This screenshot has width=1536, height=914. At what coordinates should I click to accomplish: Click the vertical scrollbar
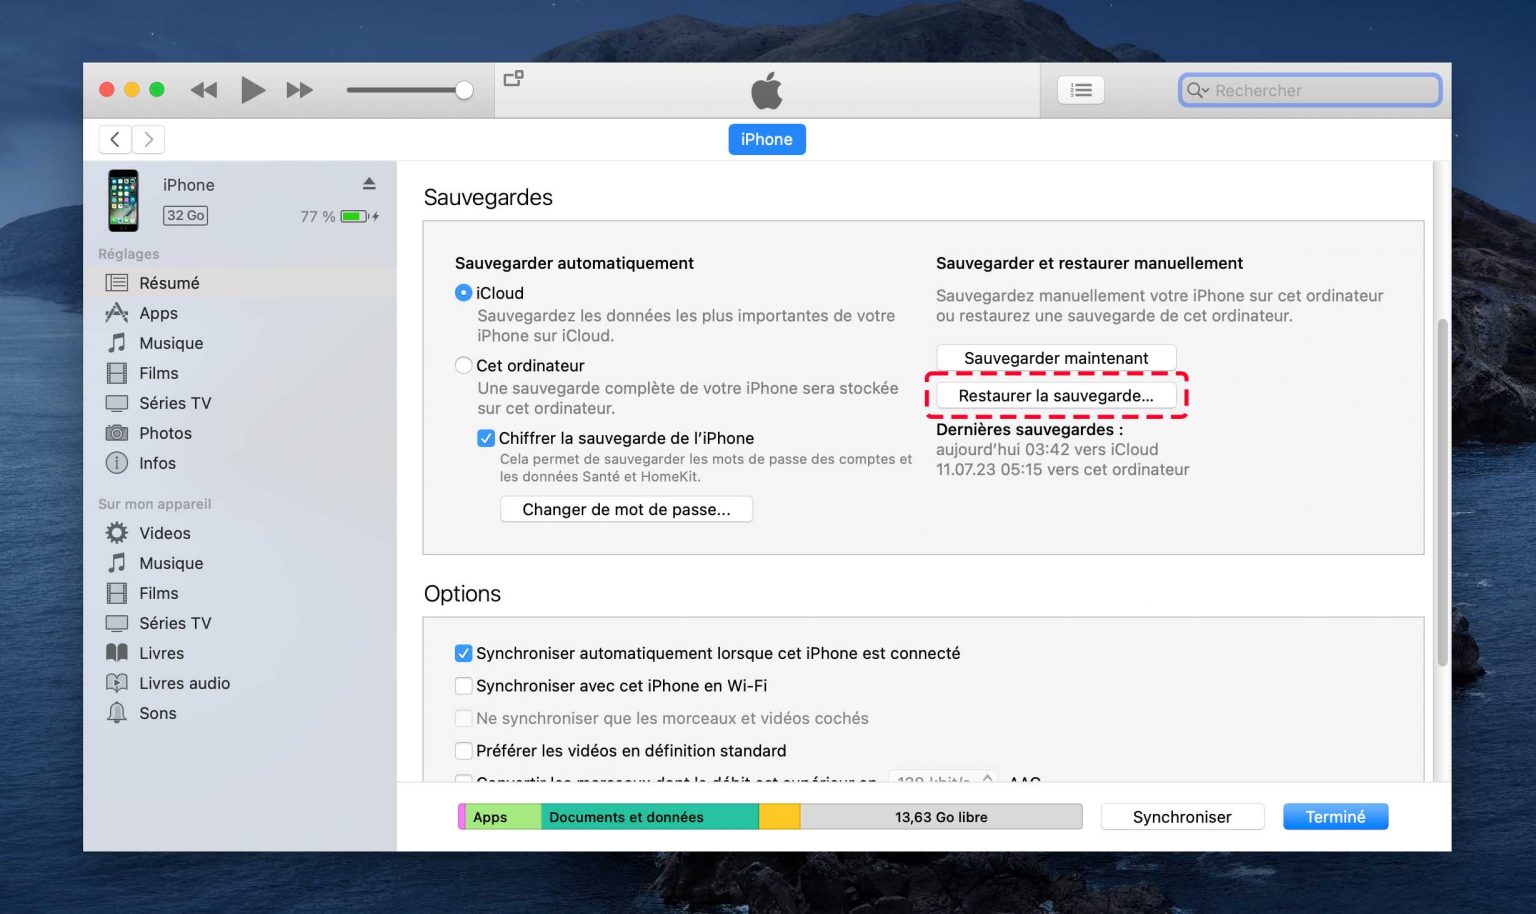(x=1442, y=492)
